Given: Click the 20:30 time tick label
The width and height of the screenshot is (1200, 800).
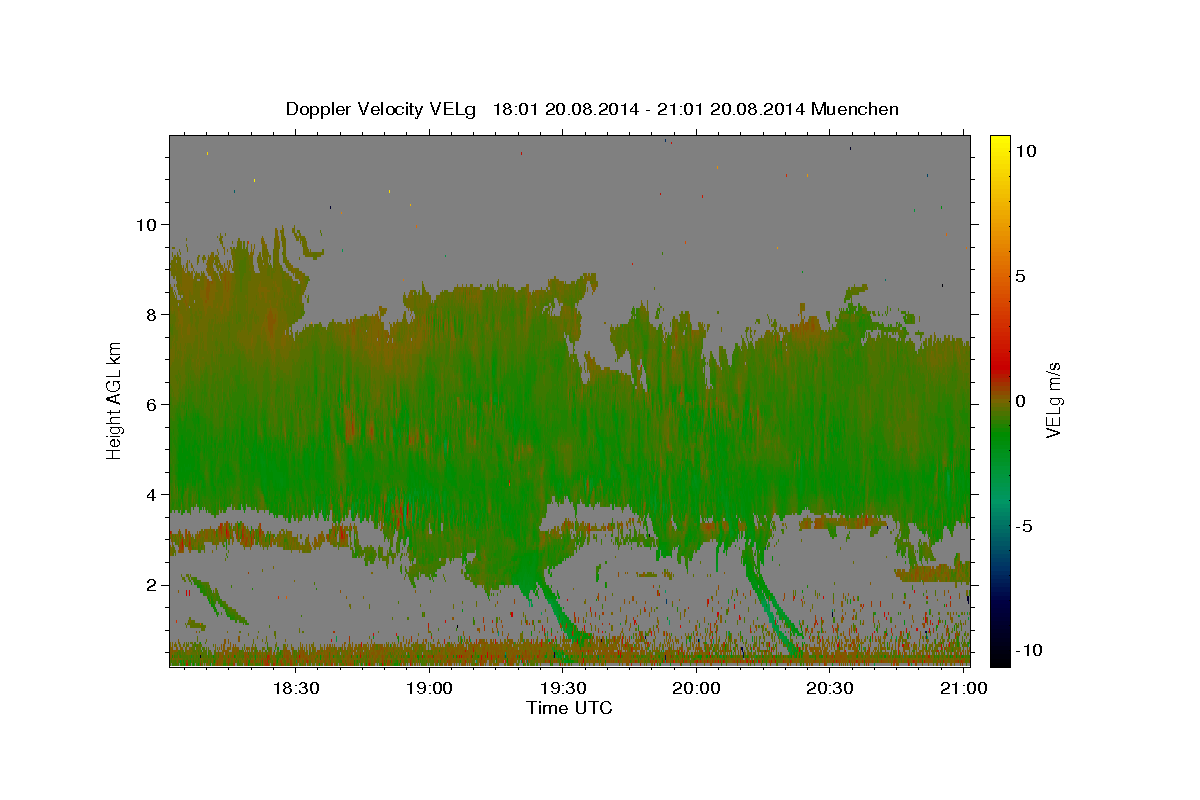Looking at the screenshot, I should (830, 689).
